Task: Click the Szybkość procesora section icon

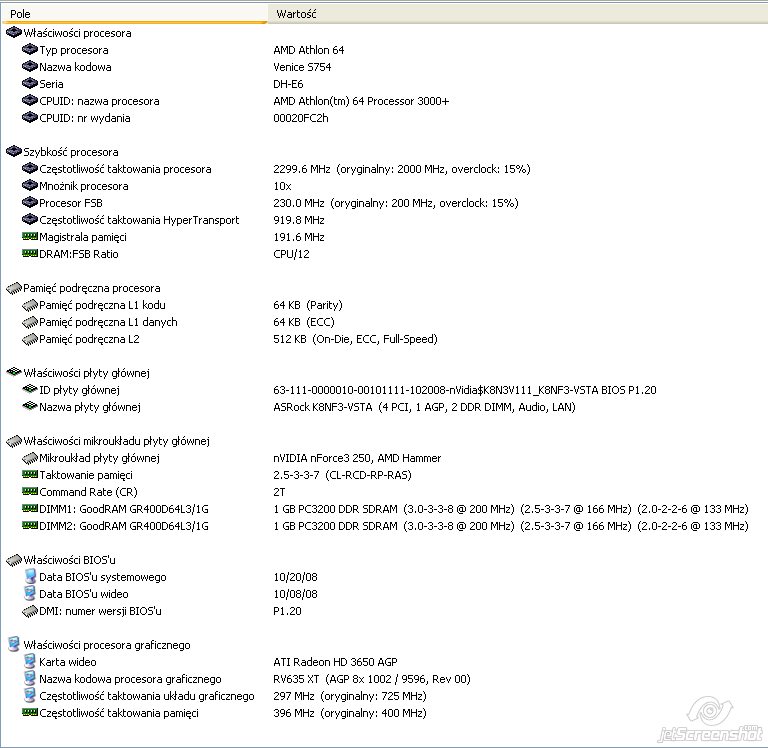Action: click(14, 152)
